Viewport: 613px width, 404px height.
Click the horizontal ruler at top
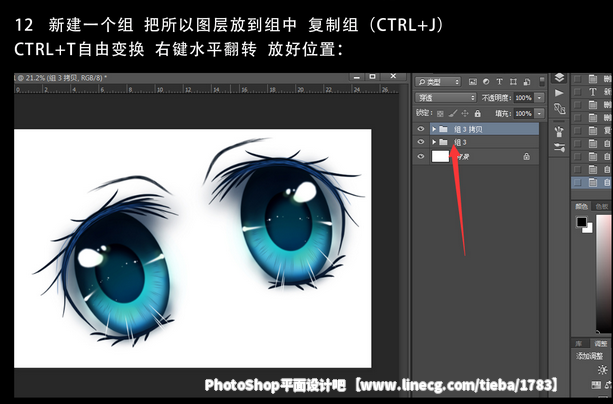click(x=206, y=89)
